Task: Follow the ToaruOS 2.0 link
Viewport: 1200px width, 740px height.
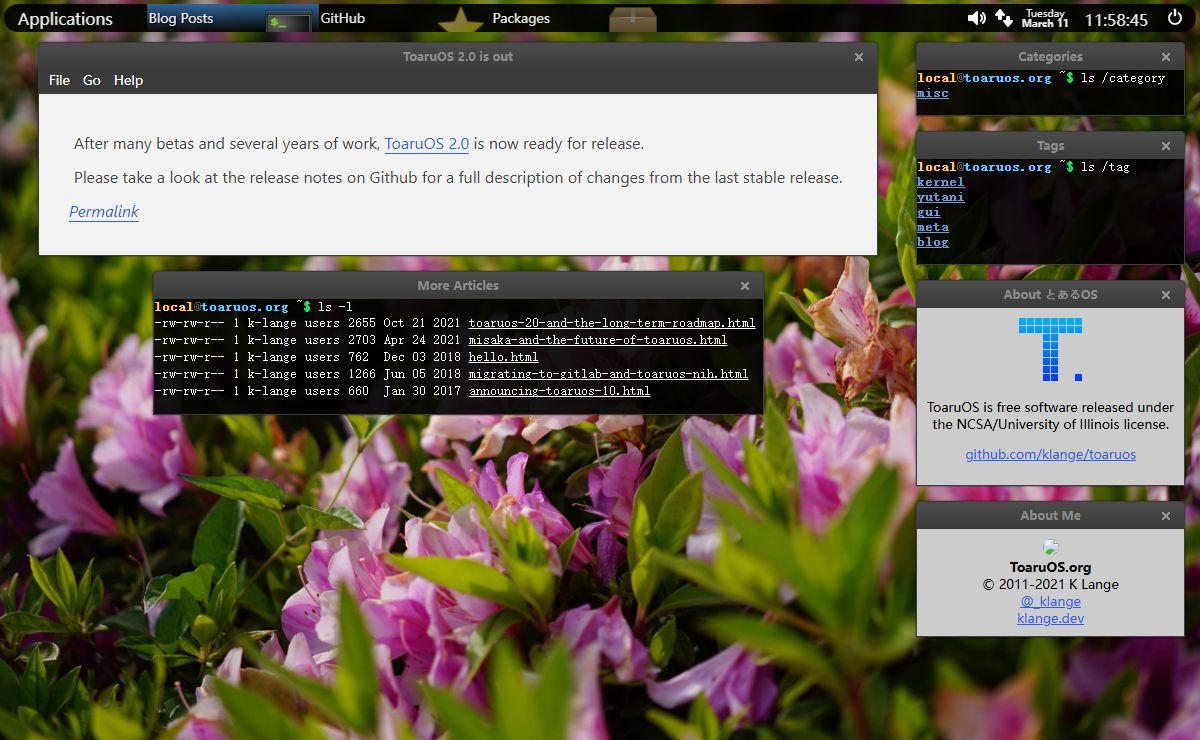Action: pyautogui.click(x=427, y=144)
